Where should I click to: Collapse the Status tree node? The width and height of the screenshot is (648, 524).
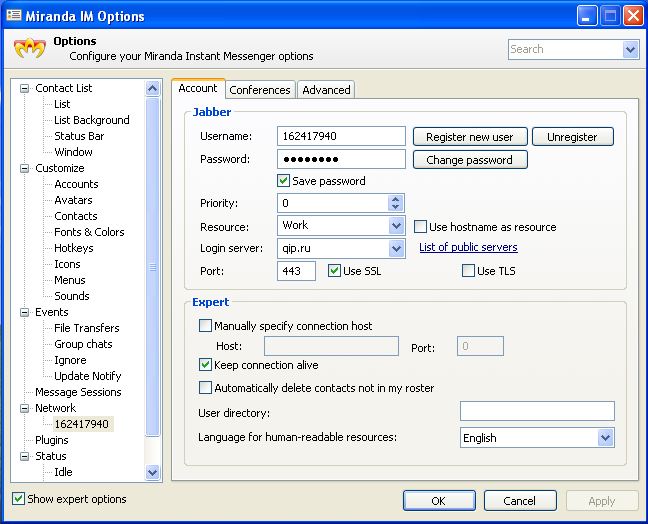coord(25,456)
